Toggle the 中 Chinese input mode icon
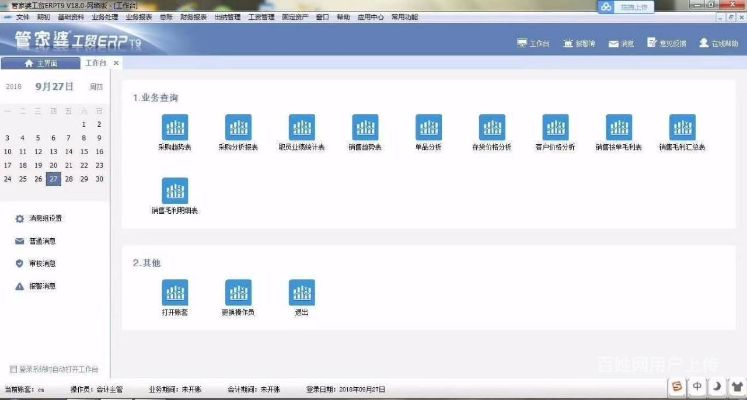 point(697,386)
